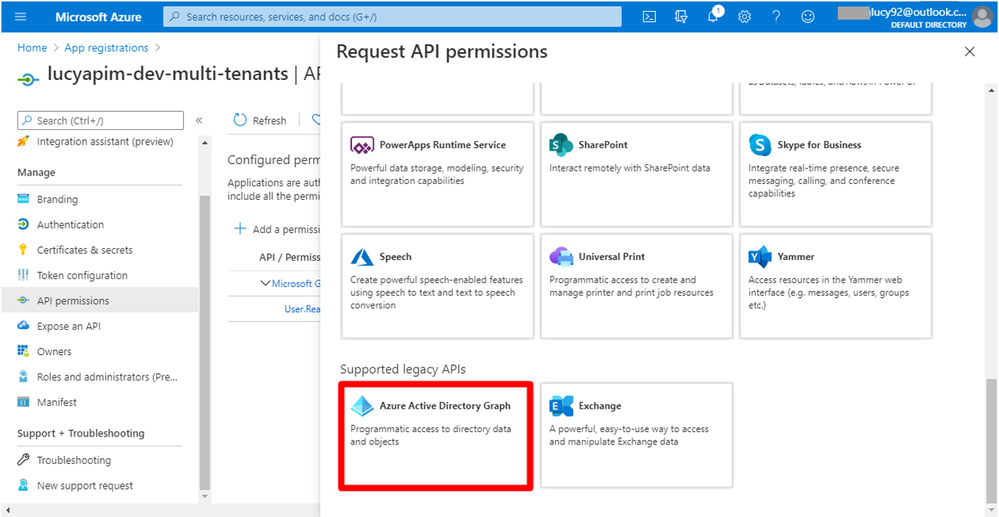The height and width of the screenshot is (517, 999).
Task: Click the Supported legacy APIs heading
Action: (x=404, y=369)
